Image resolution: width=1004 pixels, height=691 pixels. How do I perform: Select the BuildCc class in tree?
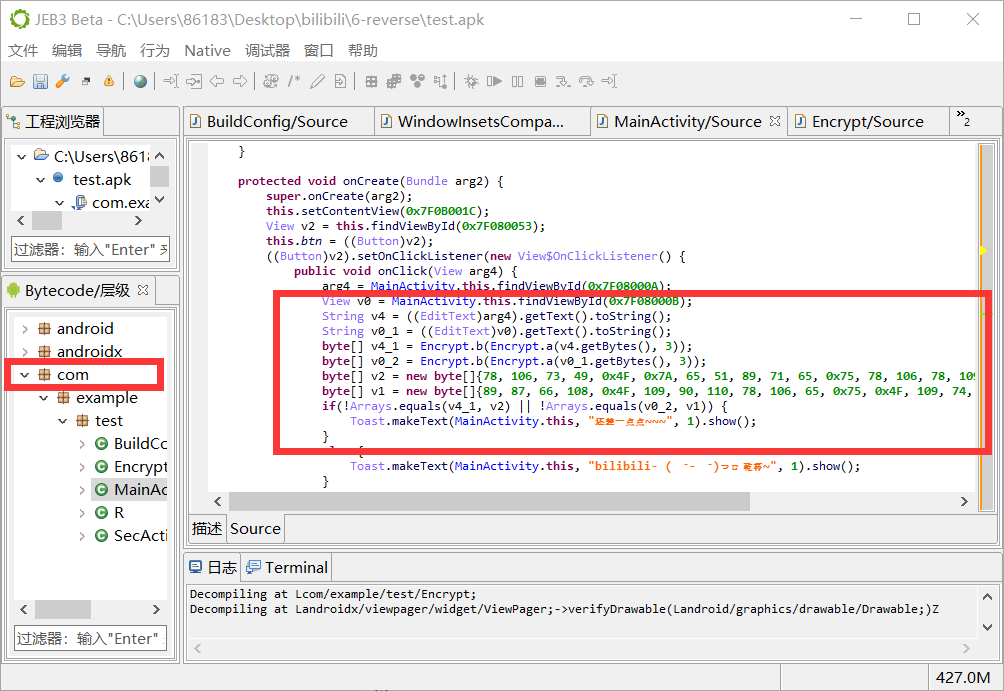pos(131,444)
